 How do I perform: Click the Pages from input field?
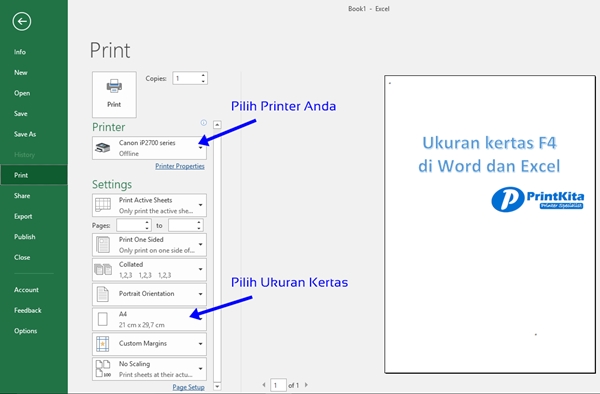pyautogui.click(x=130, y=225)
